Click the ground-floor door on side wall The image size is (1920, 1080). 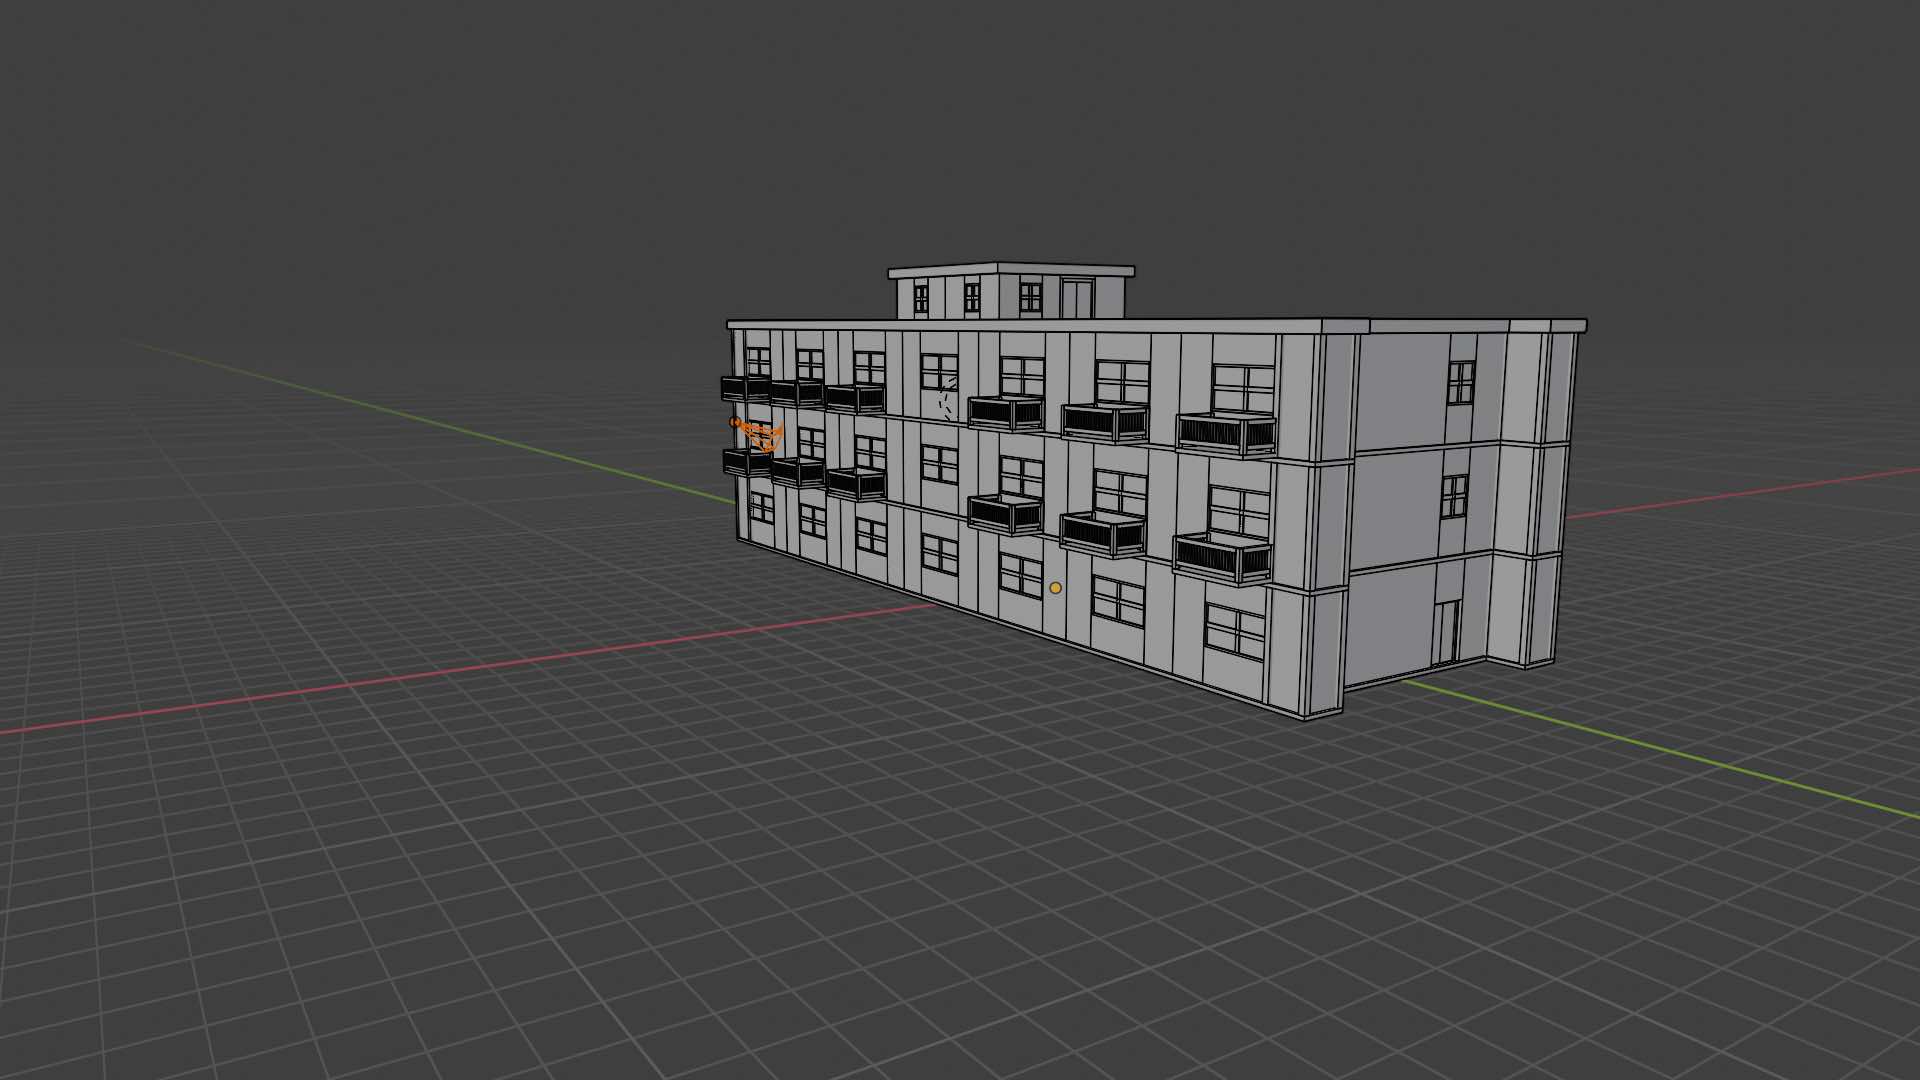point(1447,631)
